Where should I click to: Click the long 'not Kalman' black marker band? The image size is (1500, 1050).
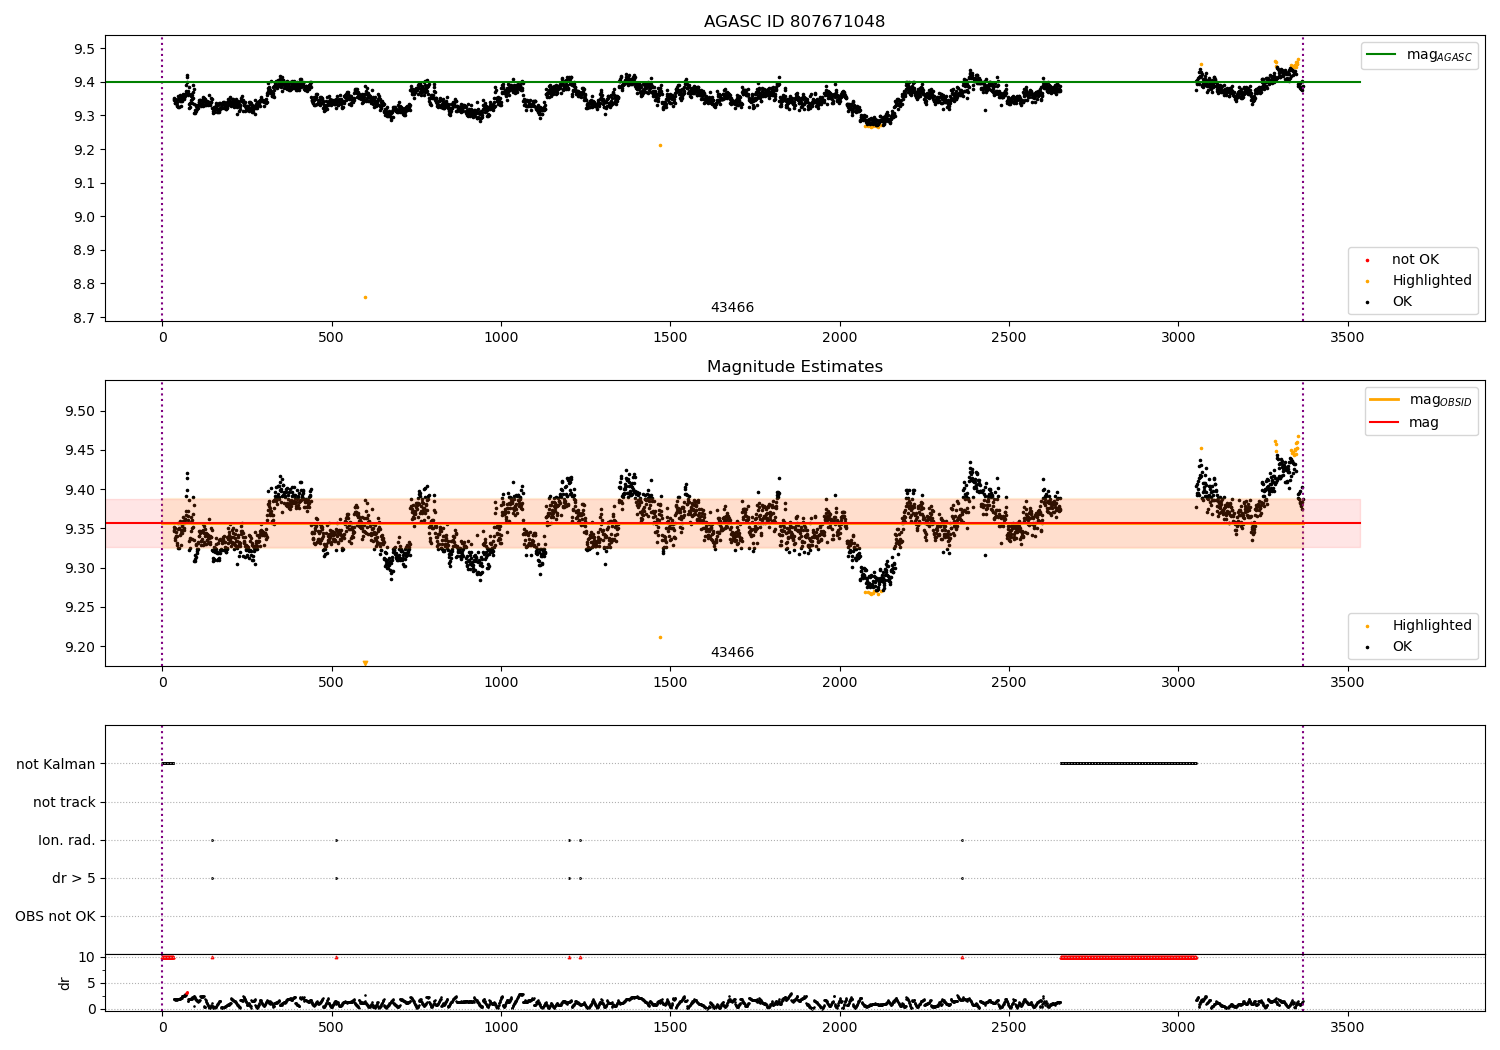click(x=1128, y=763)
